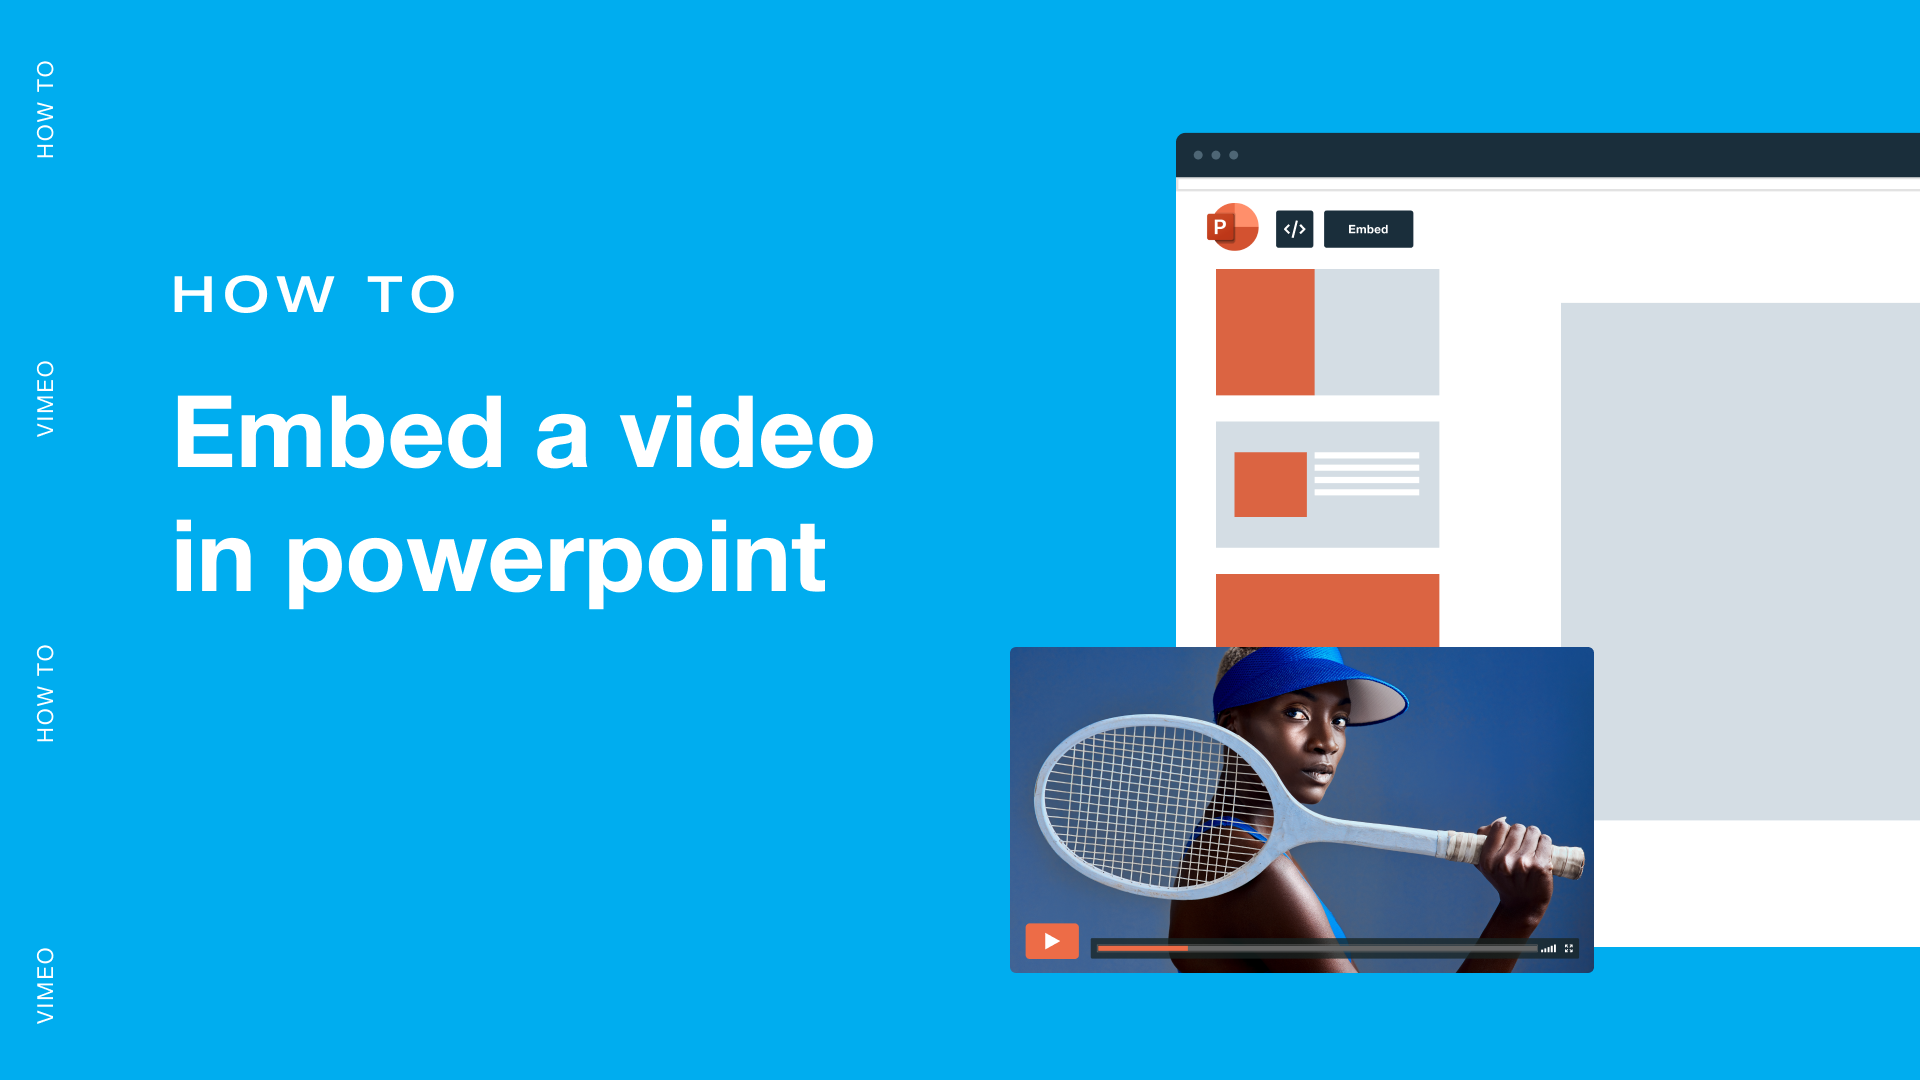Click the play button on video
Screen dimensions: 1920x1080
pyautogui.click(x=1051, y=940)
